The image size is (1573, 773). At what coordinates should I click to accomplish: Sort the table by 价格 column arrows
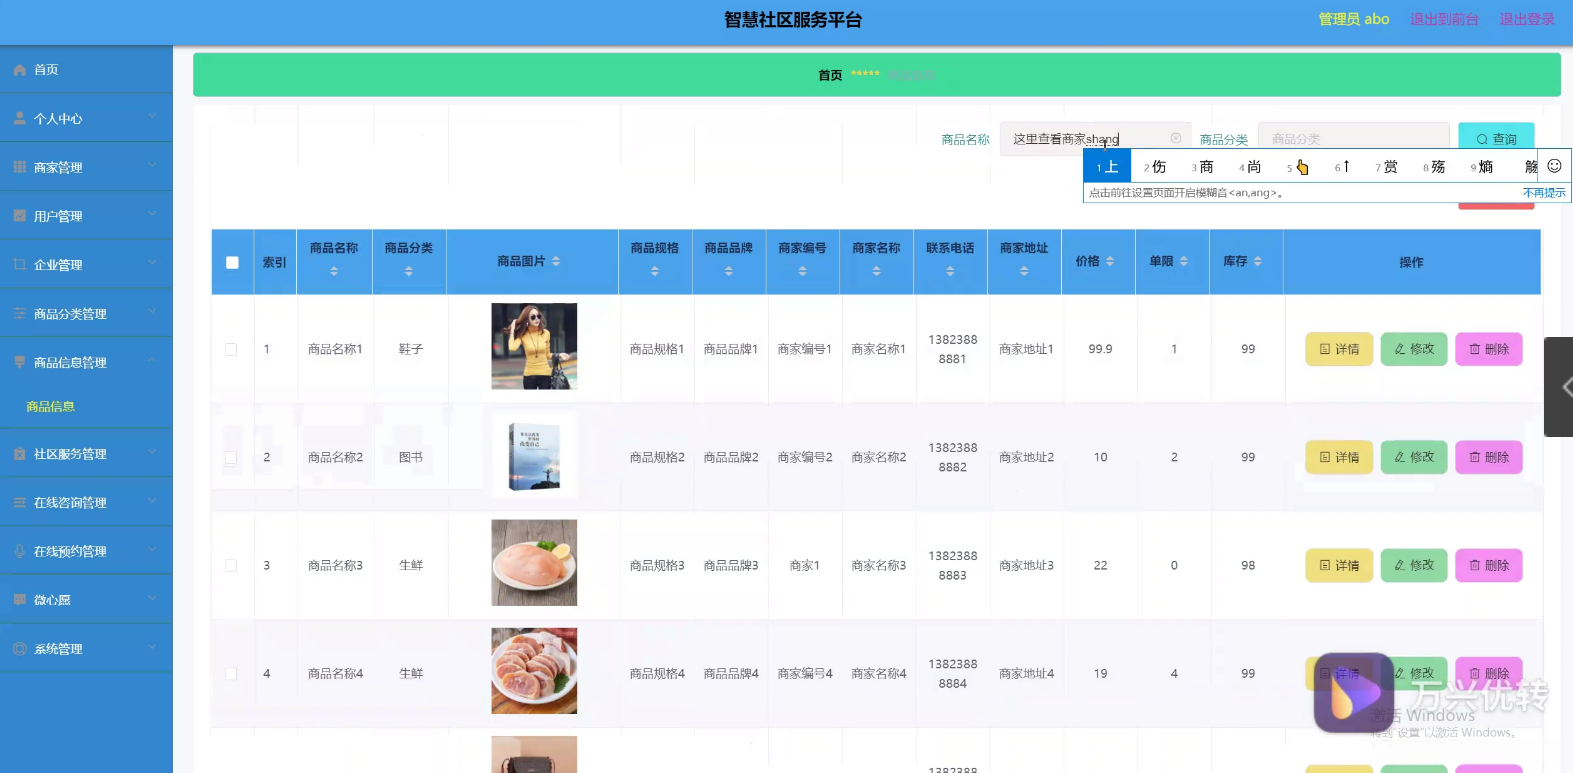click(1110, 261)
